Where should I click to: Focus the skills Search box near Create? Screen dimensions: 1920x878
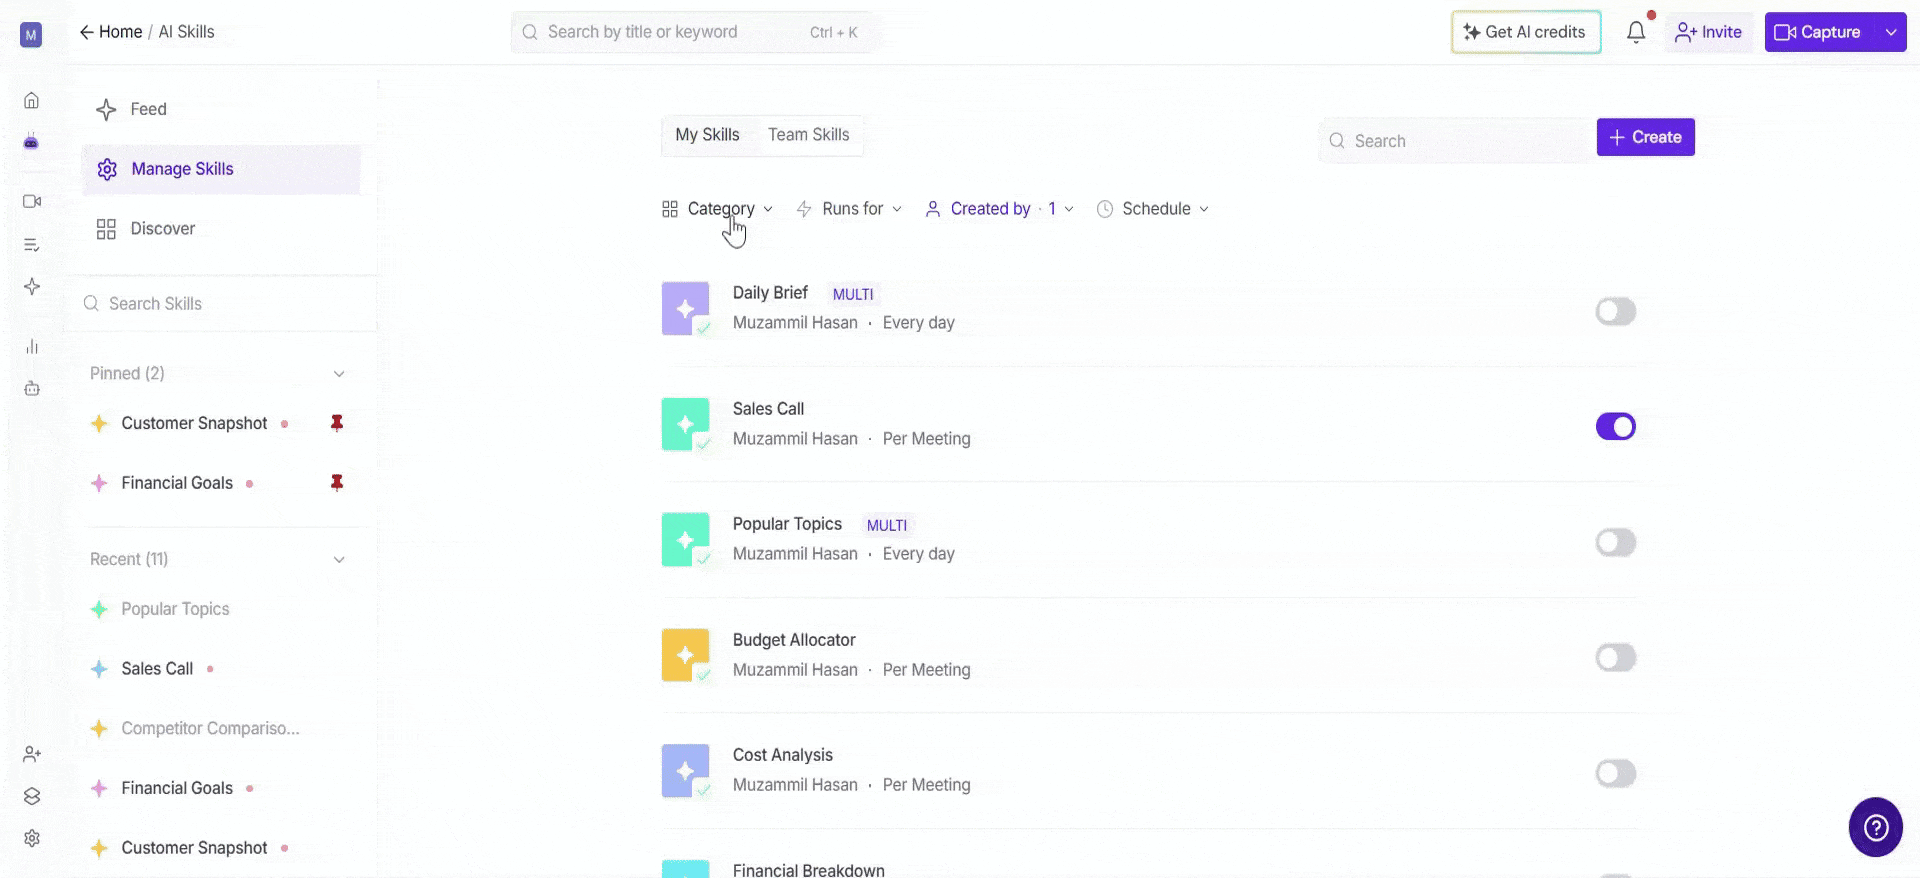point(1457,141)
